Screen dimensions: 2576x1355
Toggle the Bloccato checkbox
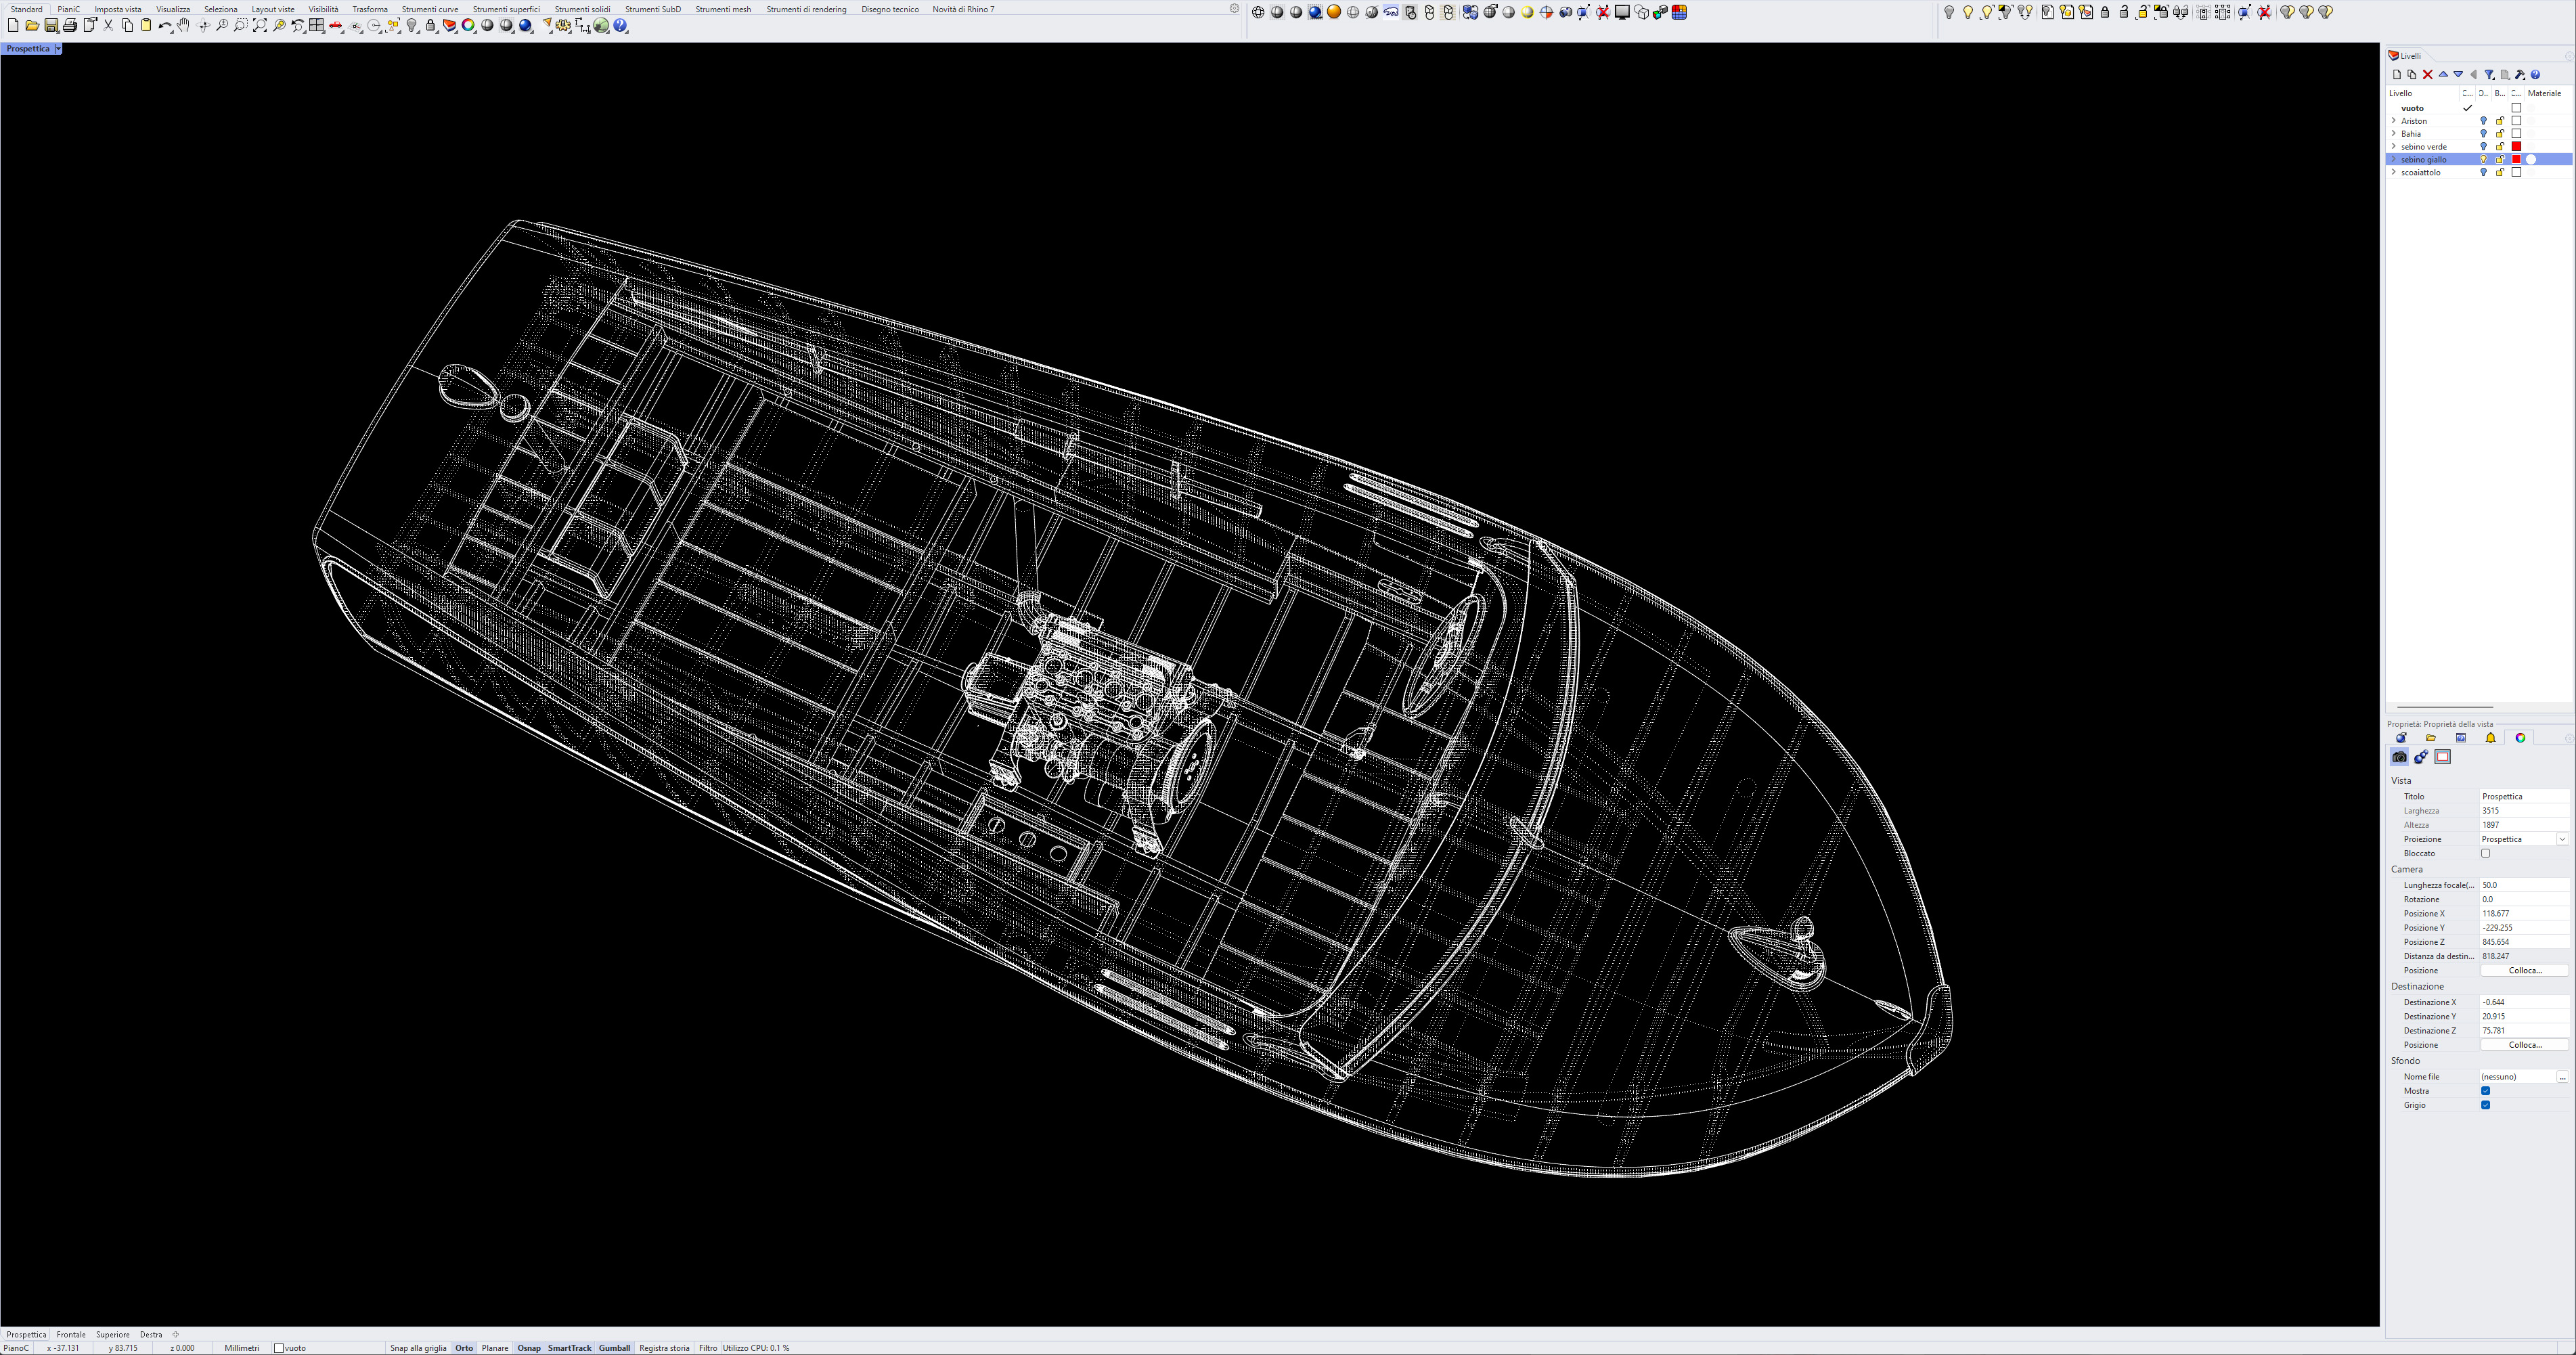(2485, 853)
